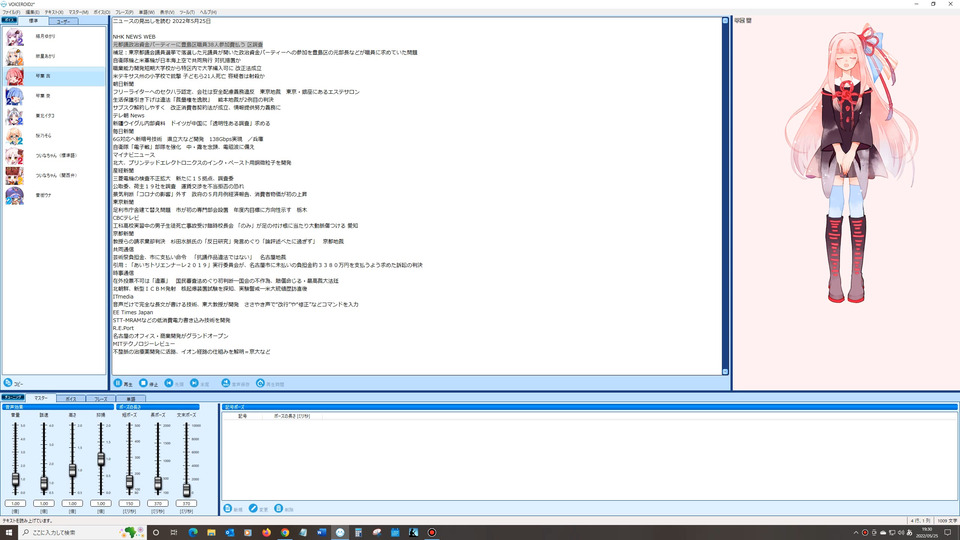Open Google Chrome from the taskbar
Image resolution: width=960 pixels, height=540 pixels.
285,533
